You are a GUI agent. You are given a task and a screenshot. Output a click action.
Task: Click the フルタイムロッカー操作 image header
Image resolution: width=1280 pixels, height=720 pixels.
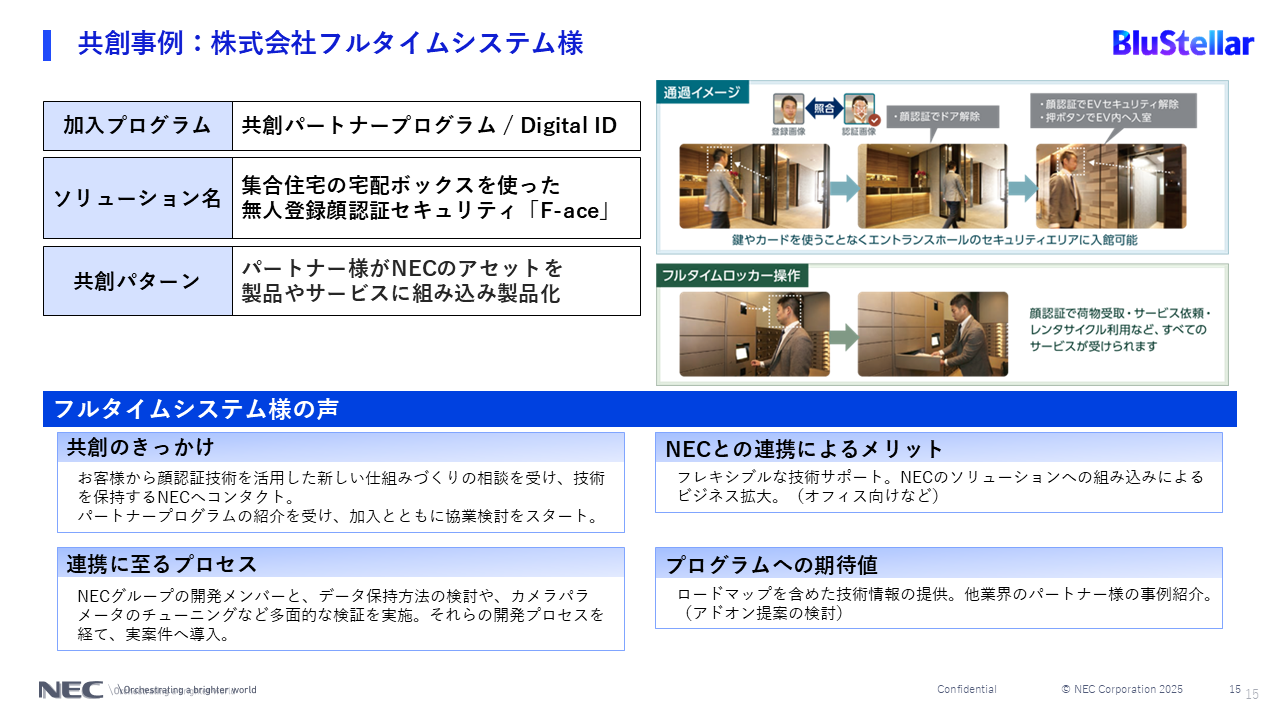(x=734, y=275)
